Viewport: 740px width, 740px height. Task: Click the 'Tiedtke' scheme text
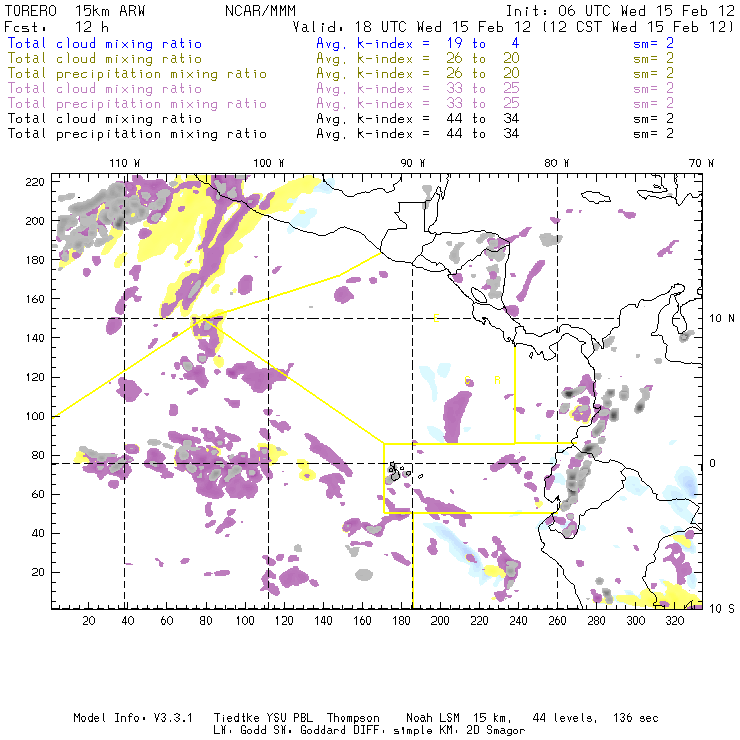[x=239, y=718]
